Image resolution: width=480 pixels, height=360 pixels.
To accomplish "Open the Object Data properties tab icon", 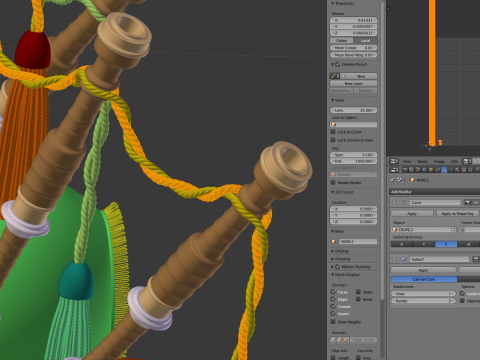I will (451, 170).
